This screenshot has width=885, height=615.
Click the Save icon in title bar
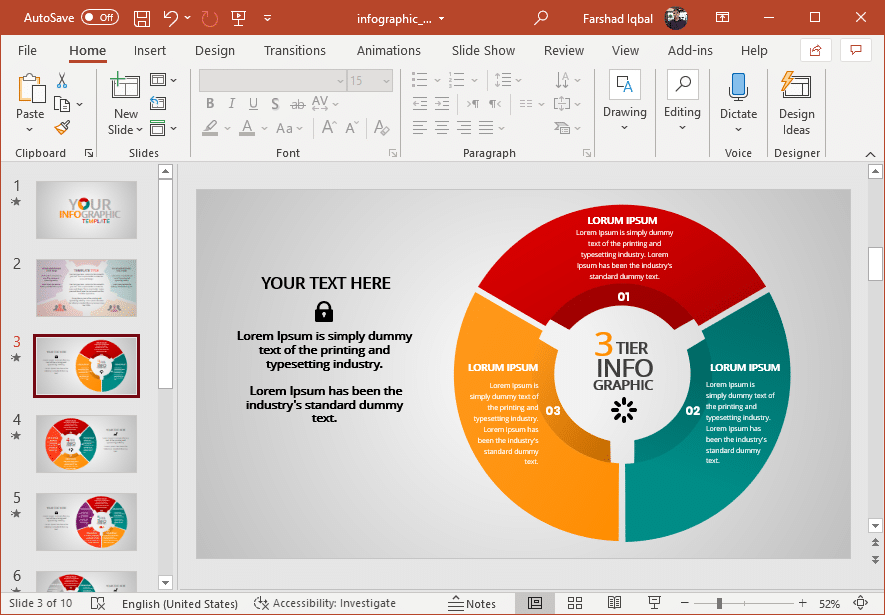click(141, 18)
